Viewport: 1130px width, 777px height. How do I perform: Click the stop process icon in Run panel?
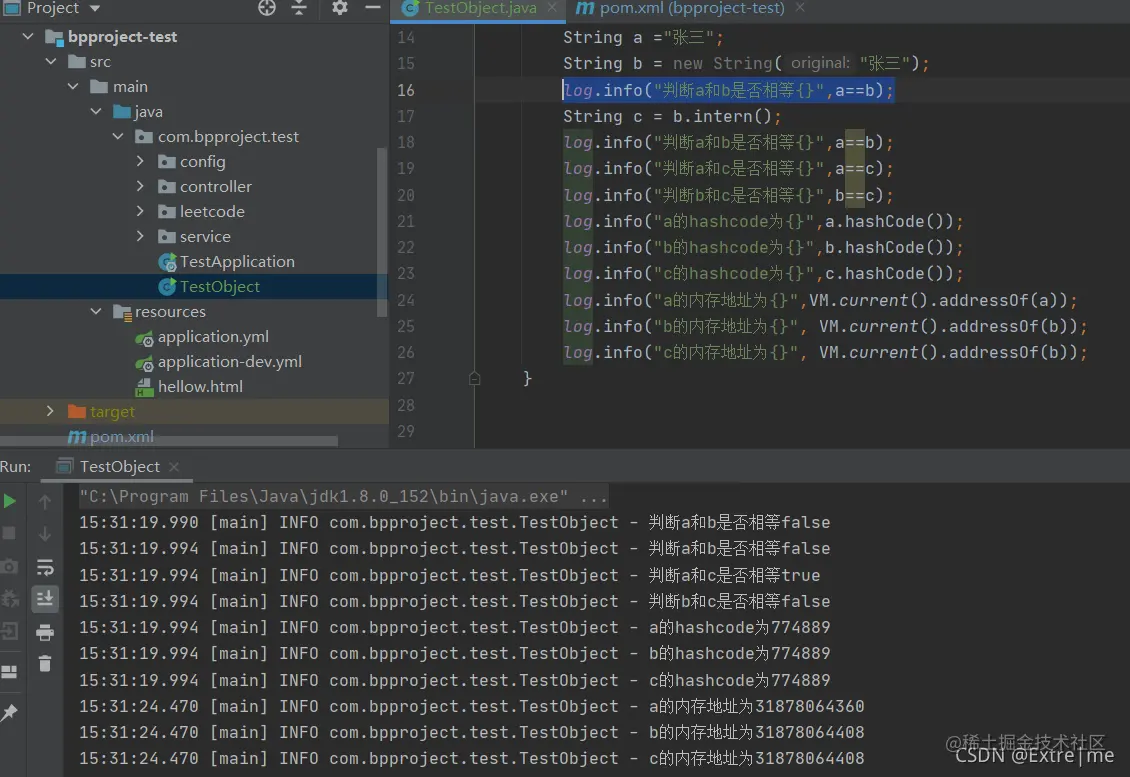click(9, 533)
